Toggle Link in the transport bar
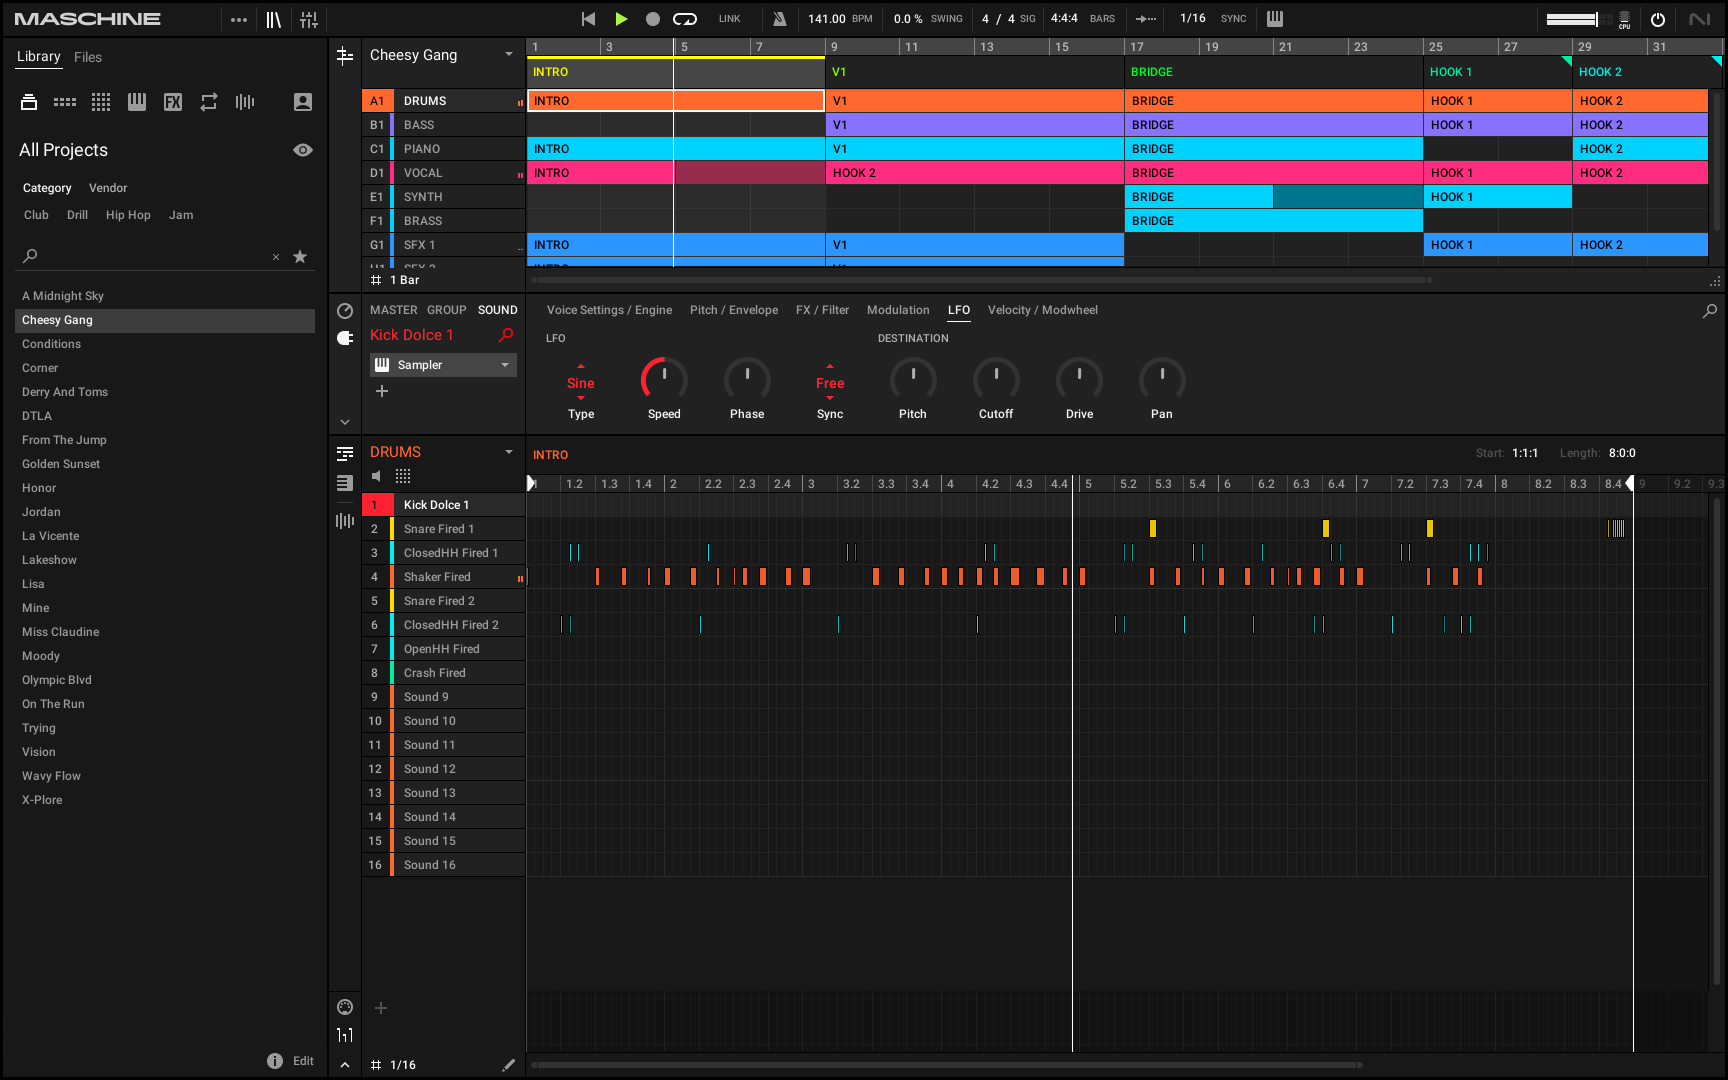This screenshot has height=1080, width=1728. (x=729, y=18)
